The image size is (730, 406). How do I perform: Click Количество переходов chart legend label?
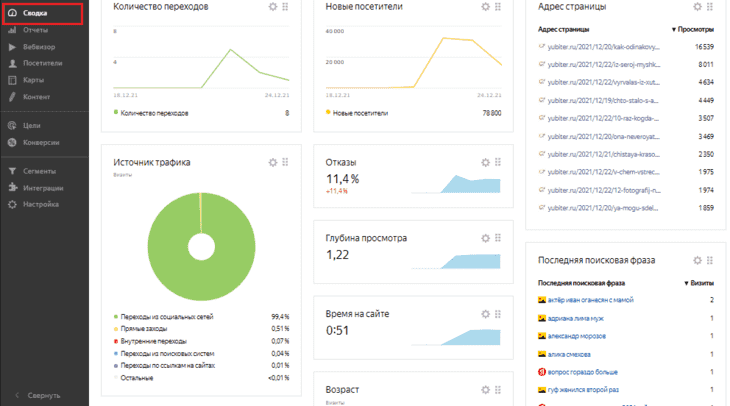coord(154,113)
